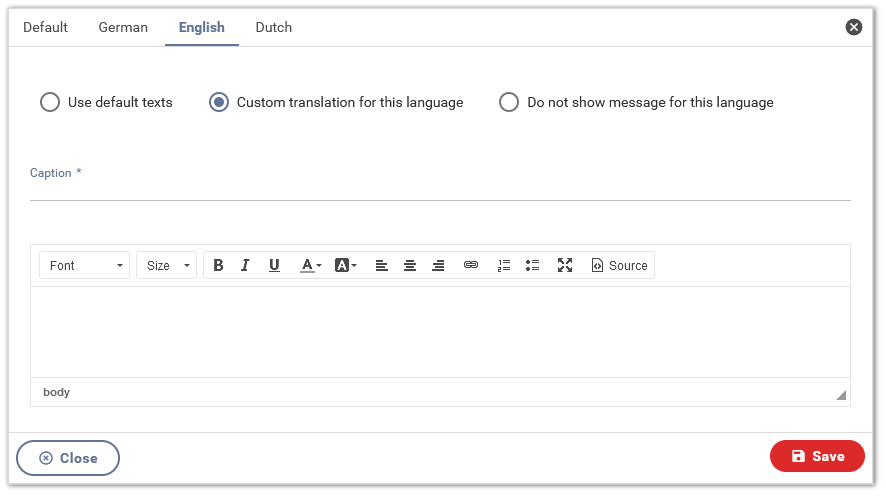Switch to the German tab
Image resolution: width=886 pixels, height=496 pixels.
(123, 27)
